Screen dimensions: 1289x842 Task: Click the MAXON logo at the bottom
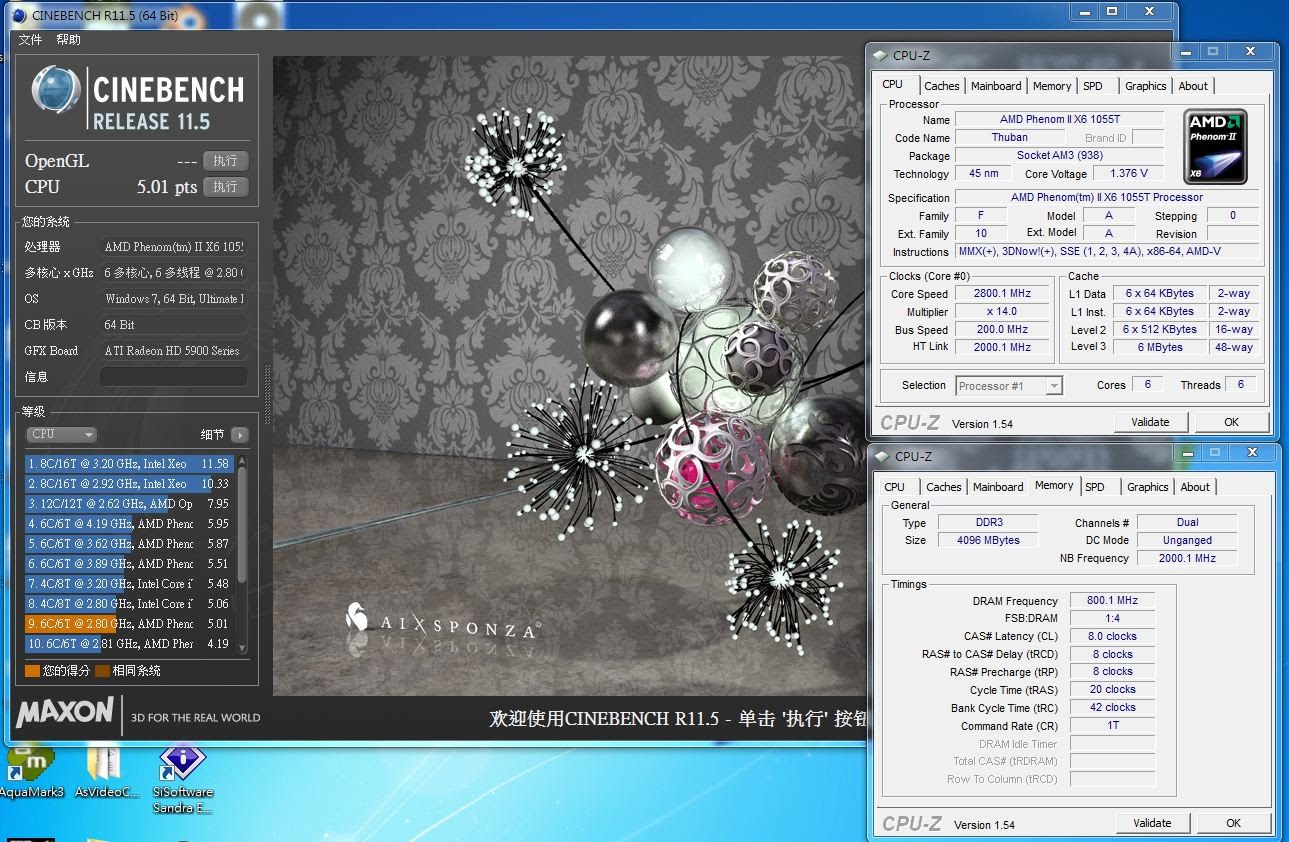point(65,713)
